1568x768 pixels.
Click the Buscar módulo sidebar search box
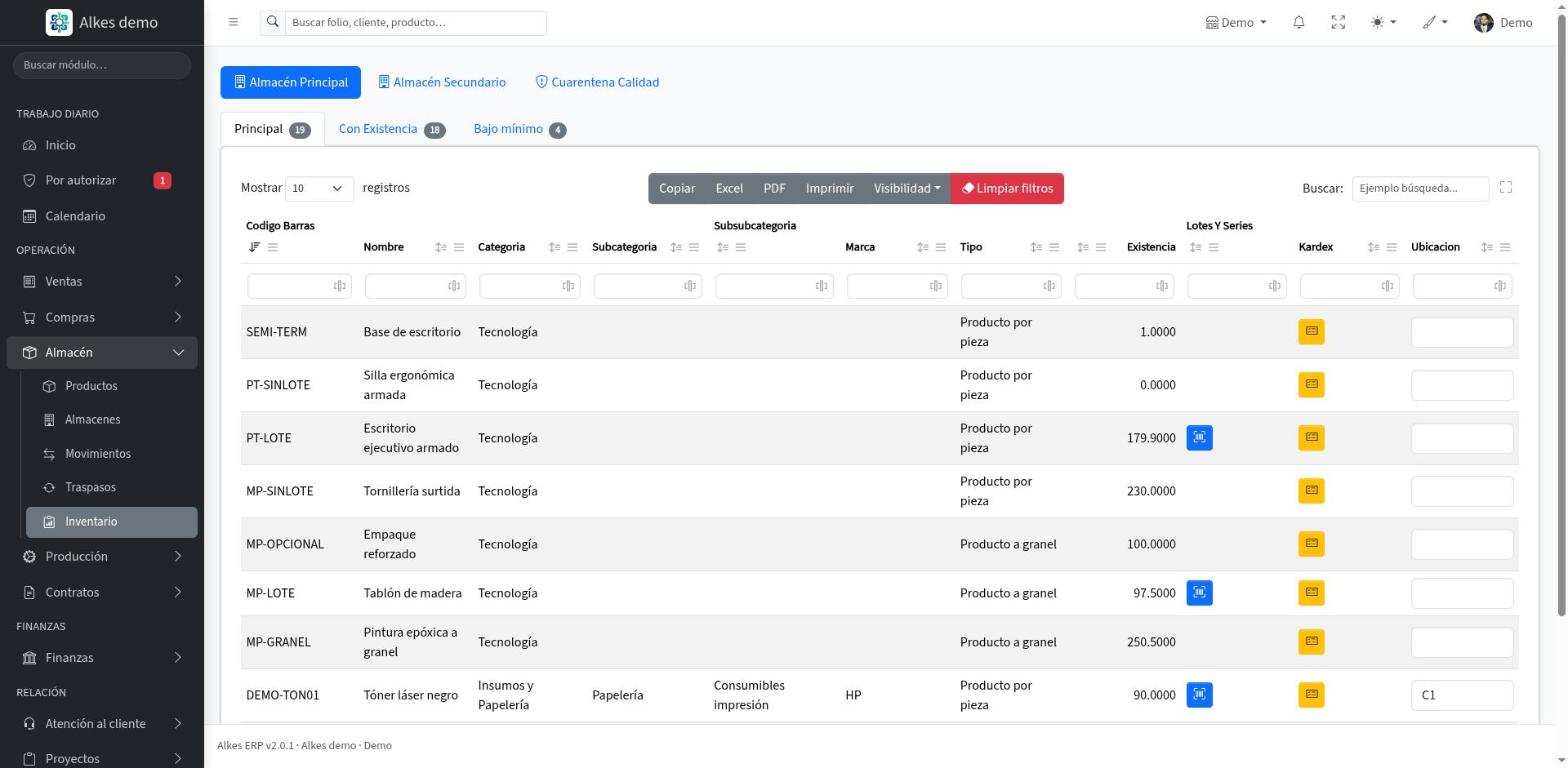click(x=102, y=65)
